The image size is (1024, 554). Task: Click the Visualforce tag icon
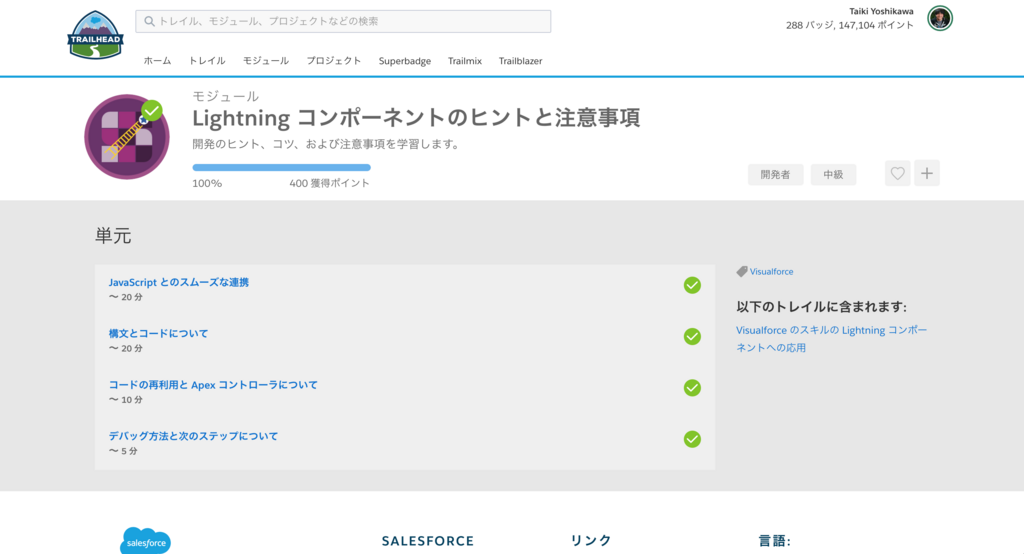(x=742, y=271)
